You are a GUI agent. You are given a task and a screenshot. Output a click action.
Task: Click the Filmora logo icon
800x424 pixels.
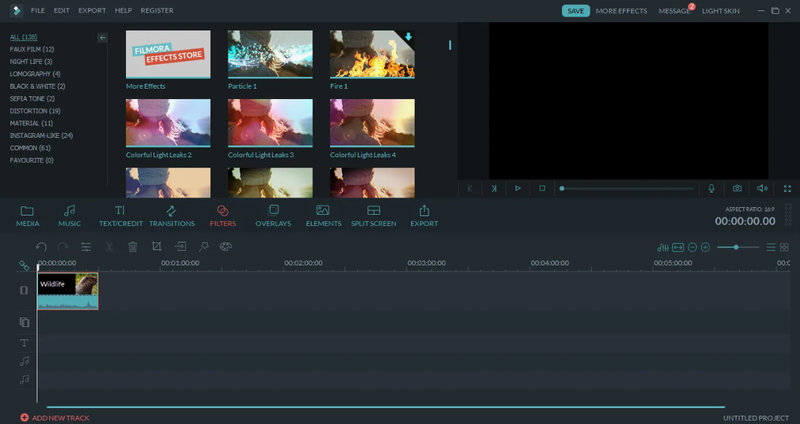click(x=16, y=10)
